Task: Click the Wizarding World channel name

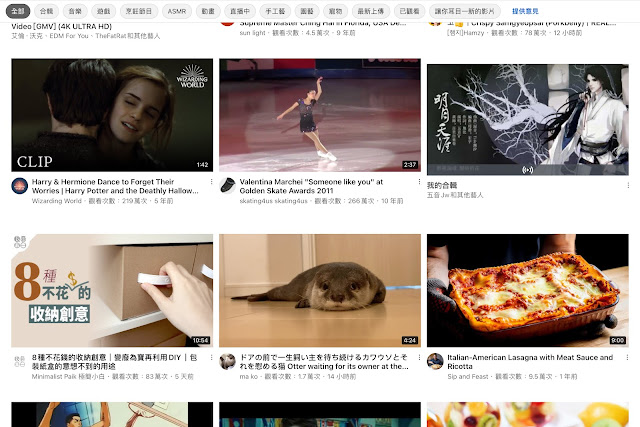Action: click(56, 201)
